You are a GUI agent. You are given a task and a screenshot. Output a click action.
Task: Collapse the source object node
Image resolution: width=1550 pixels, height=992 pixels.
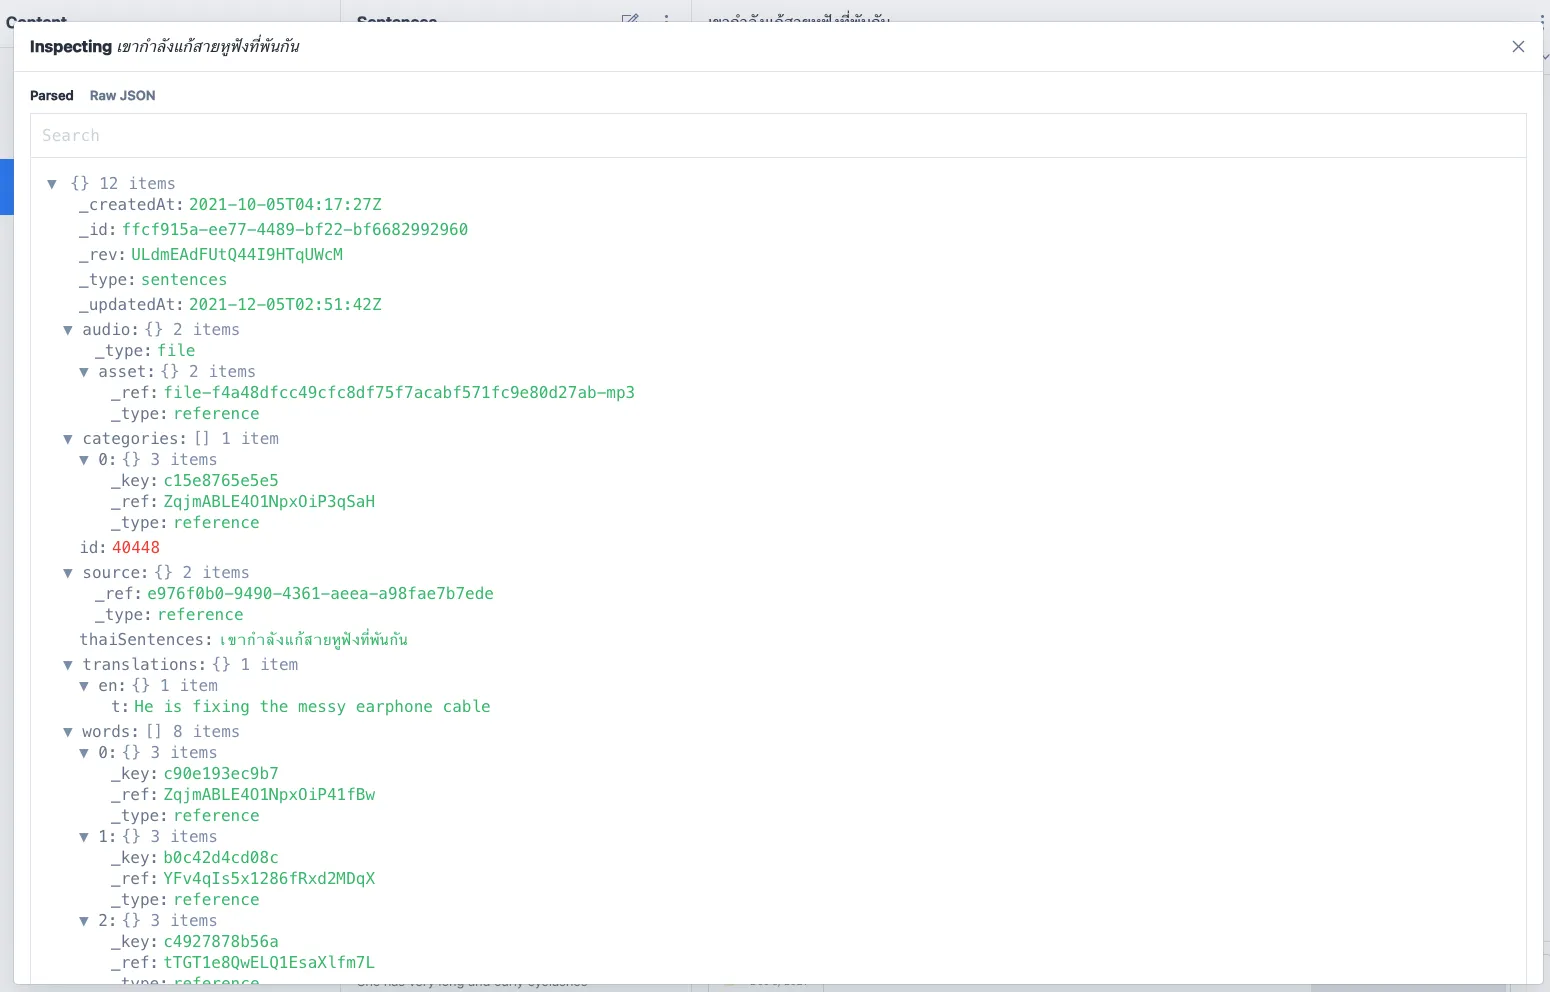pyautogui.click(x=68, y=573)
